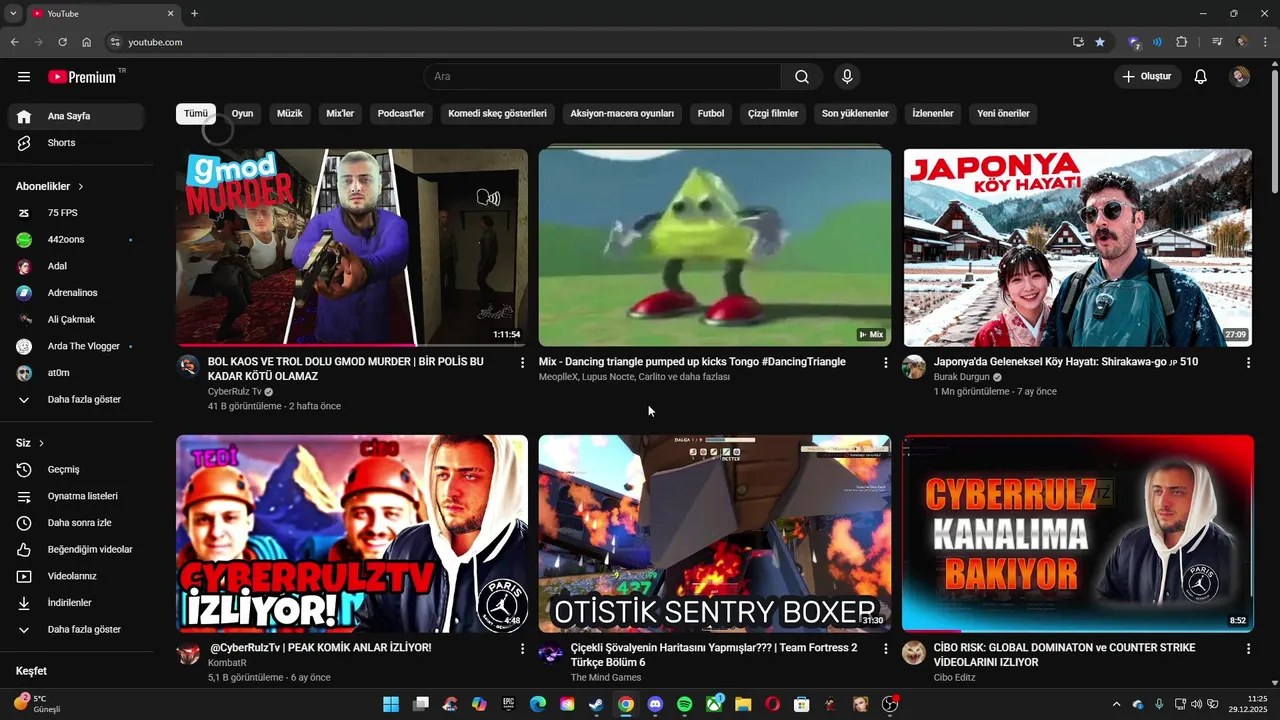Expand Daha fazla göster under Abonelikler

click(x=76, y=399)
